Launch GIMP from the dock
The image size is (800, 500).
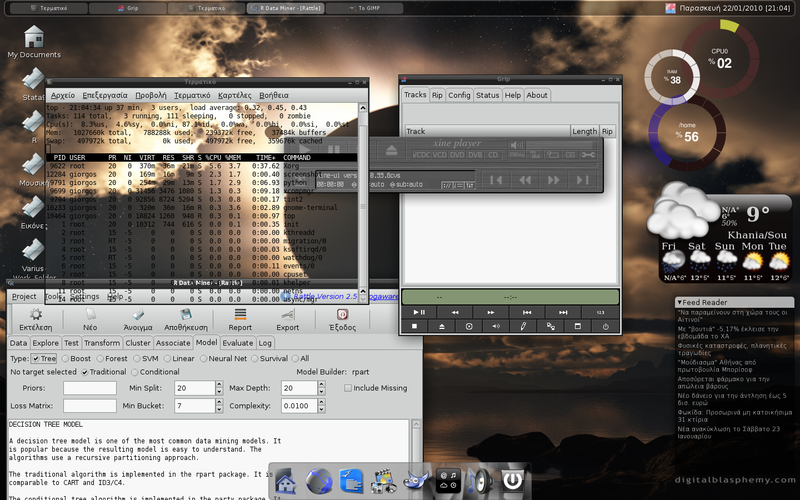(x=416, y=481)
